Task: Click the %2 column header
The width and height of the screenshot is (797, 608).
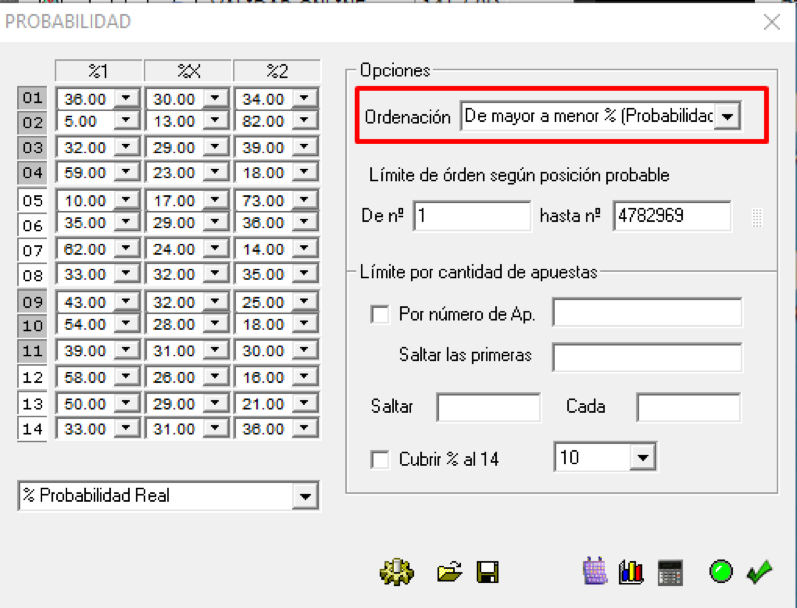Action: point(277,71)
